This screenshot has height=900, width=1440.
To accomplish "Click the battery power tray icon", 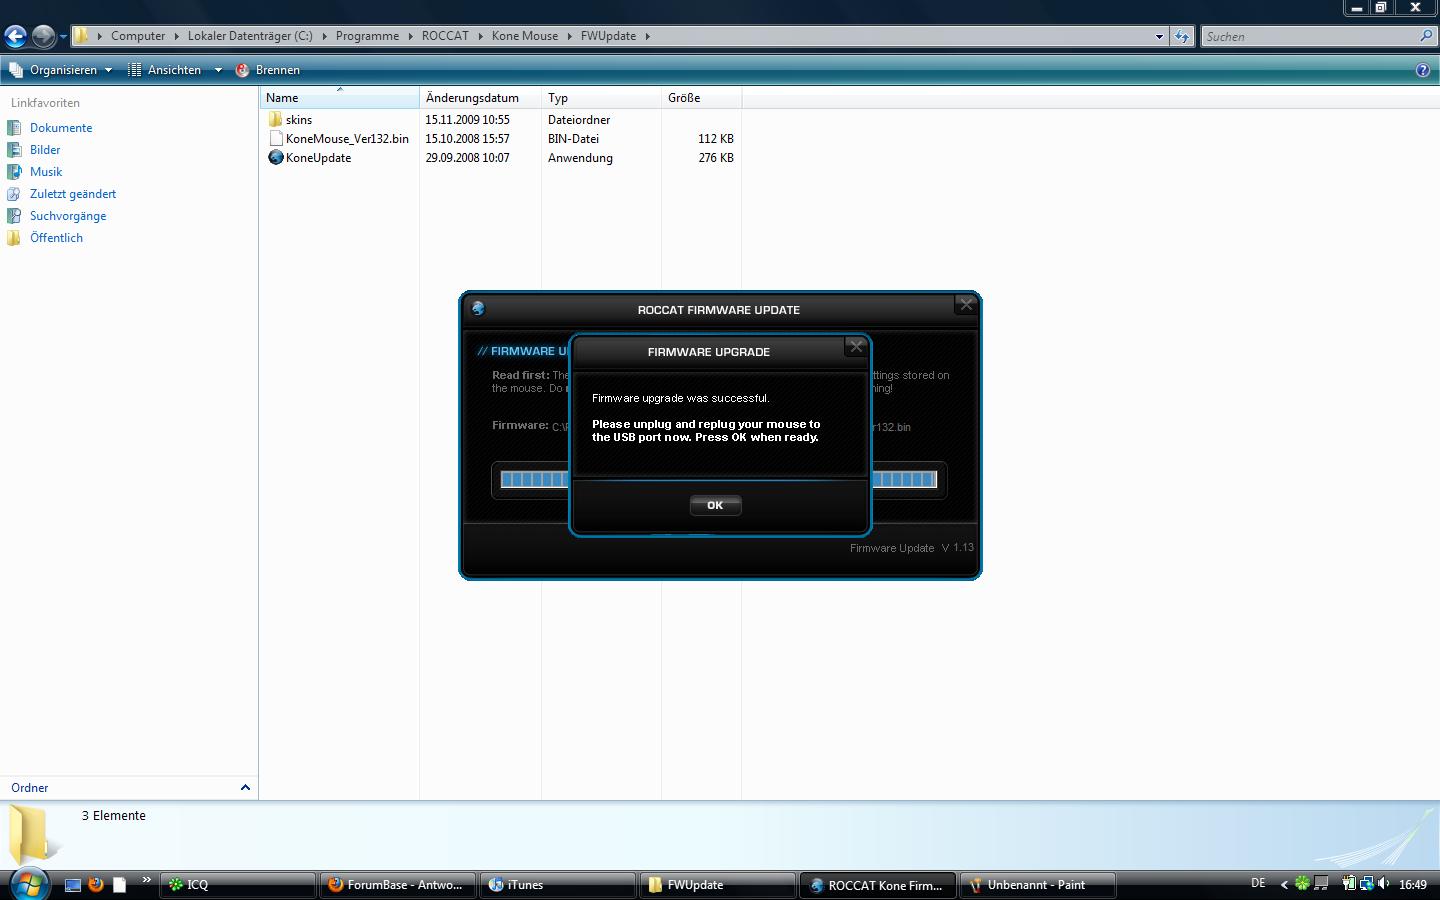I will (x=1348, y=883).
